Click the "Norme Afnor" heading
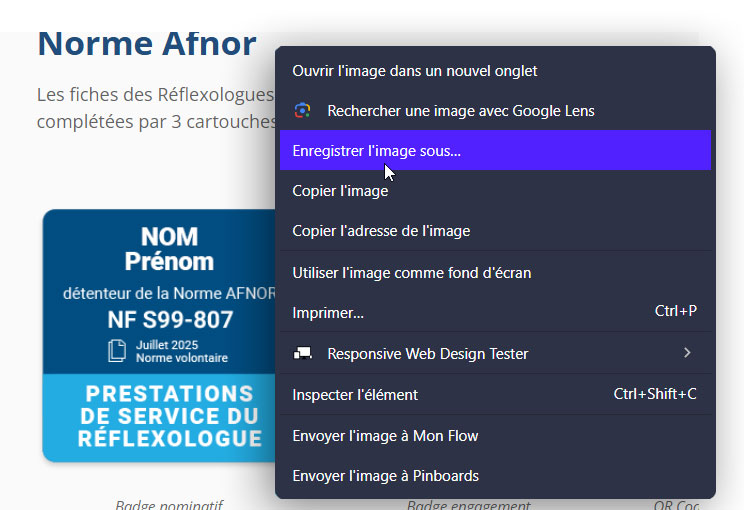The image size is (744, 510). (147, 44)
